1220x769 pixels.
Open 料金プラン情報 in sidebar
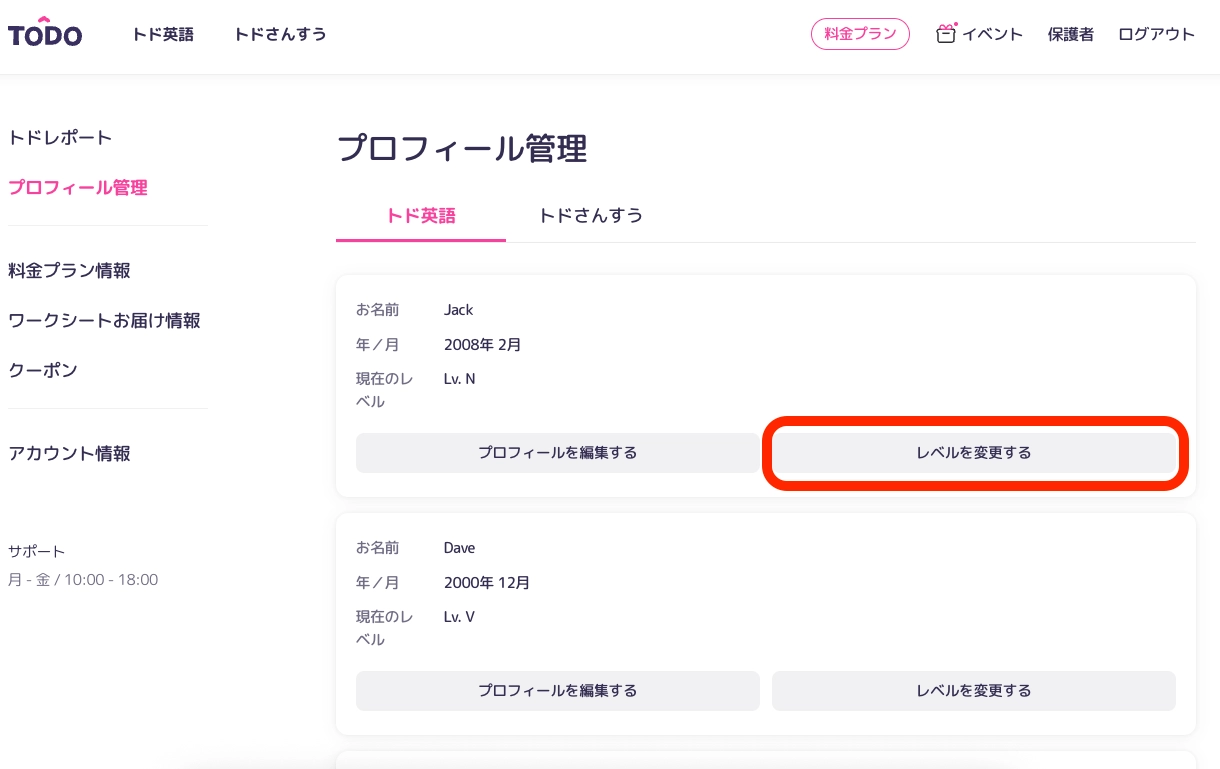[69, 270]
